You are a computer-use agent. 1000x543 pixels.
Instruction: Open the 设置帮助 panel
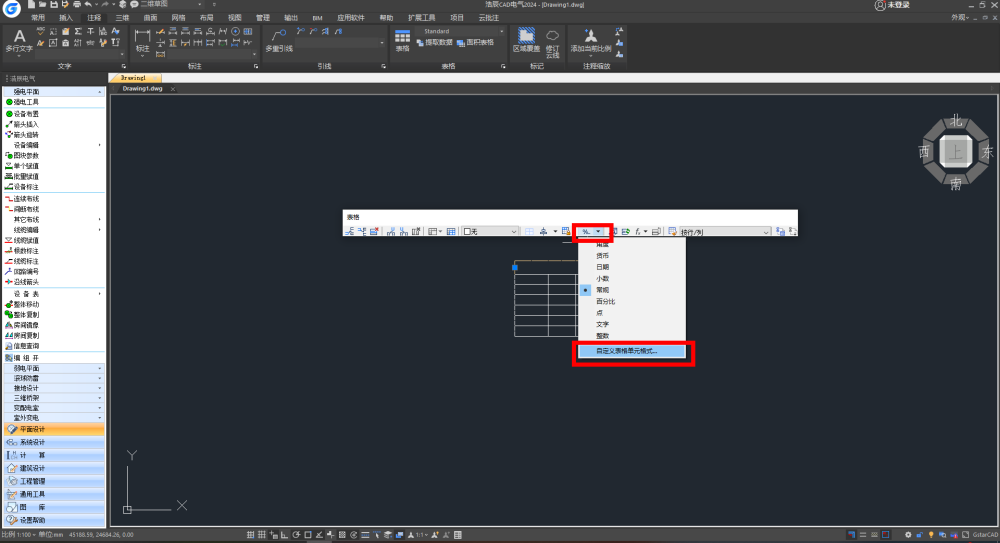click(x=54, y=520)
